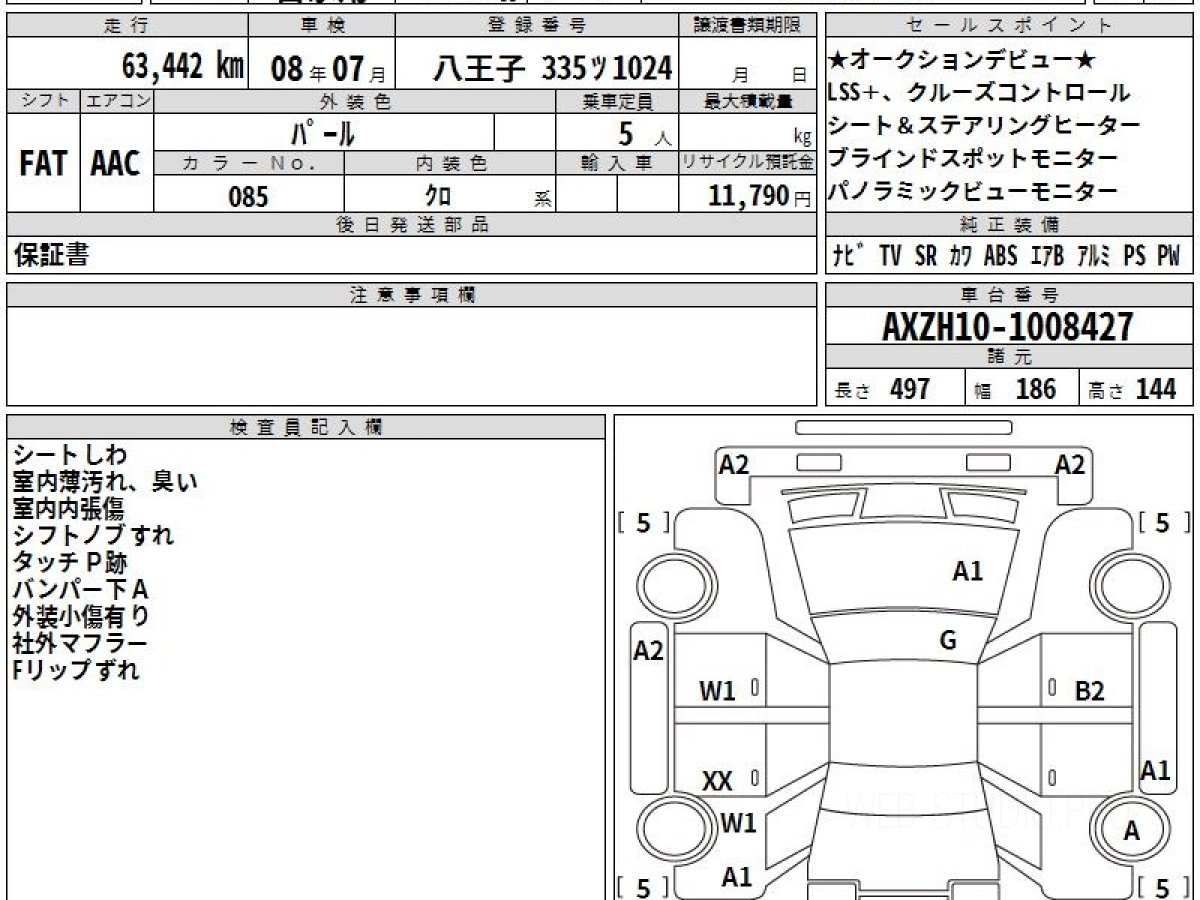Click the 車台番号 header
Screen dimensions: 1200x900
1009,295
